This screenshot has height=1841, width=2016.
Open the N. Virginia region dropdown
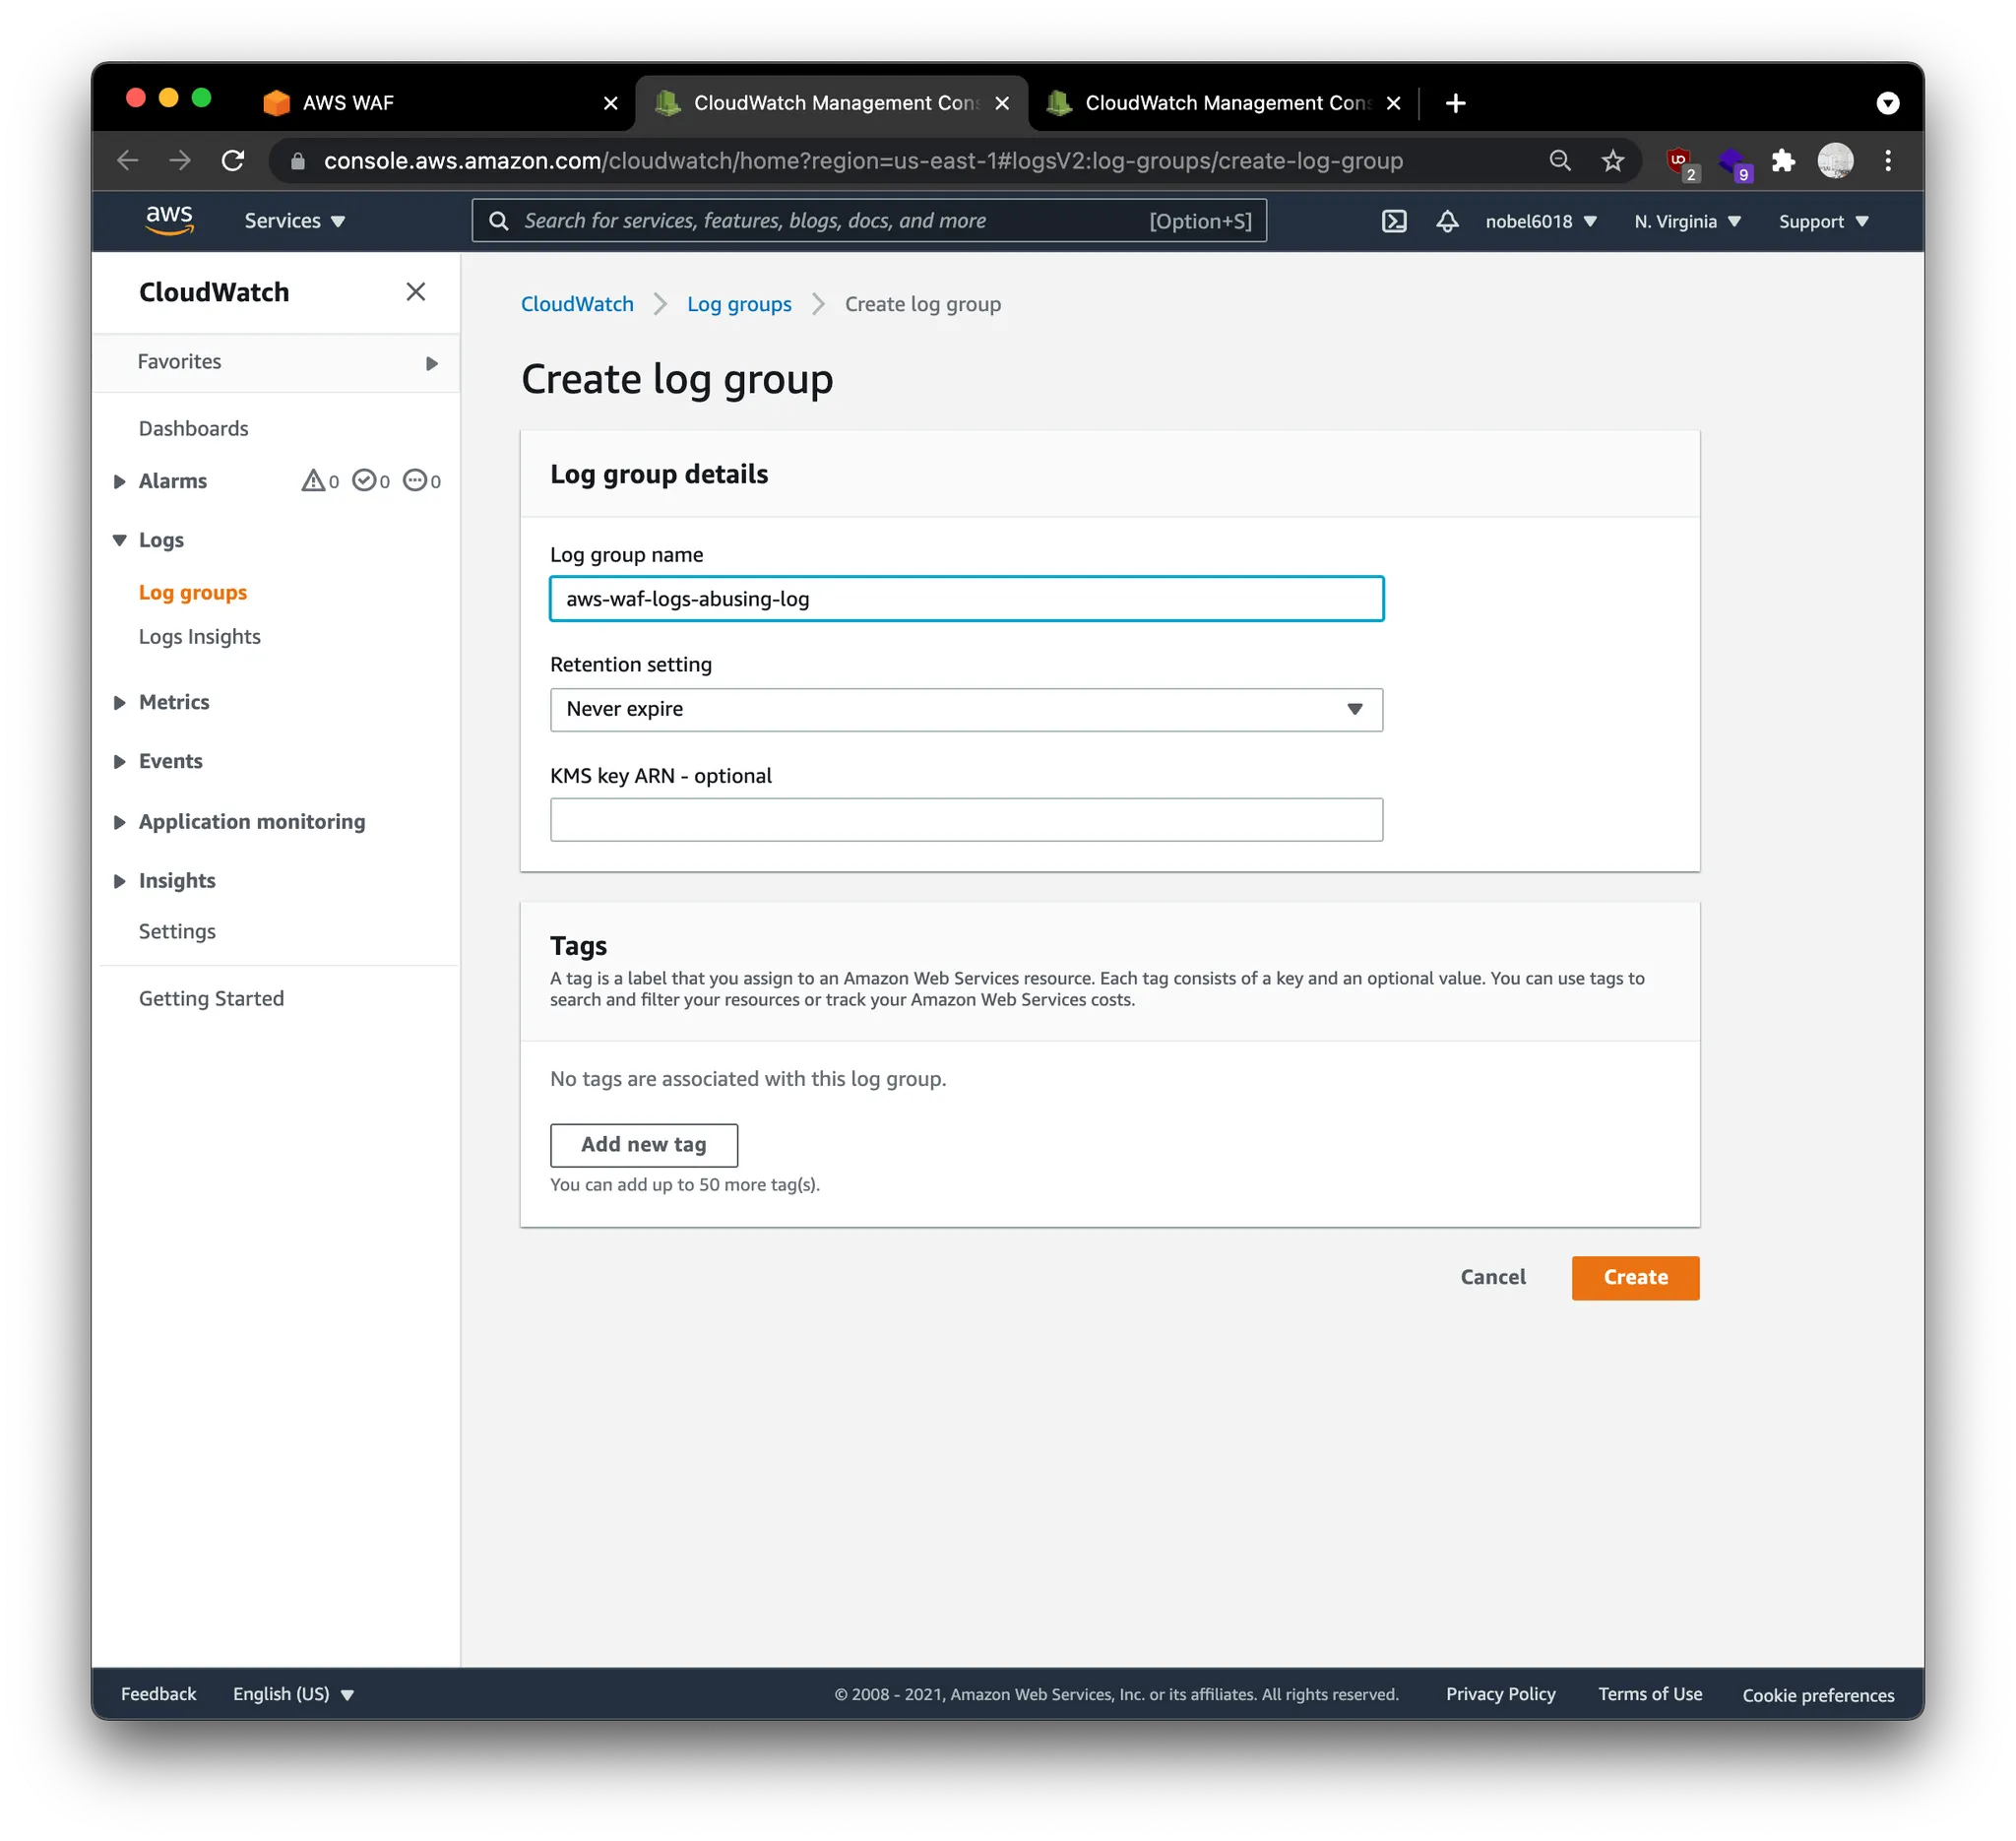tap(1687, 222)
